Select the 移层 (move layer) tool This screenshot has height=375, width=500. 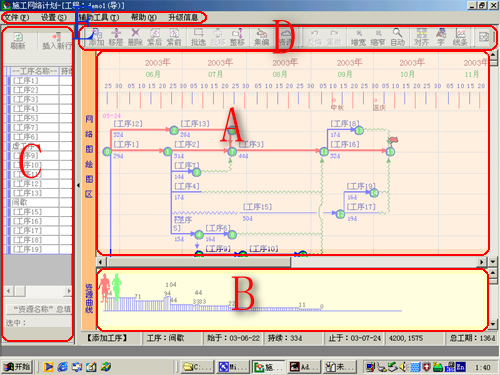116,37
